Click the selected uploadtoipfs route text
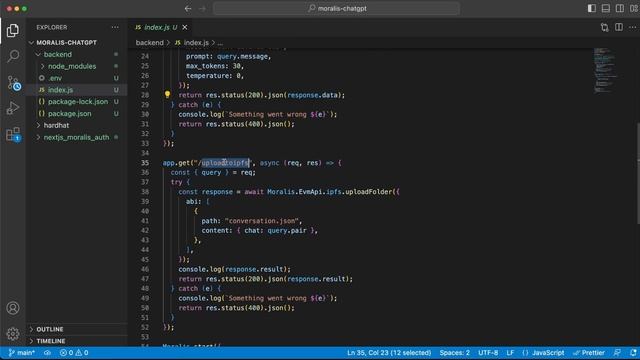Image resolution: width=640 pixels, height=360 pixels. click(x=225, y=163)
